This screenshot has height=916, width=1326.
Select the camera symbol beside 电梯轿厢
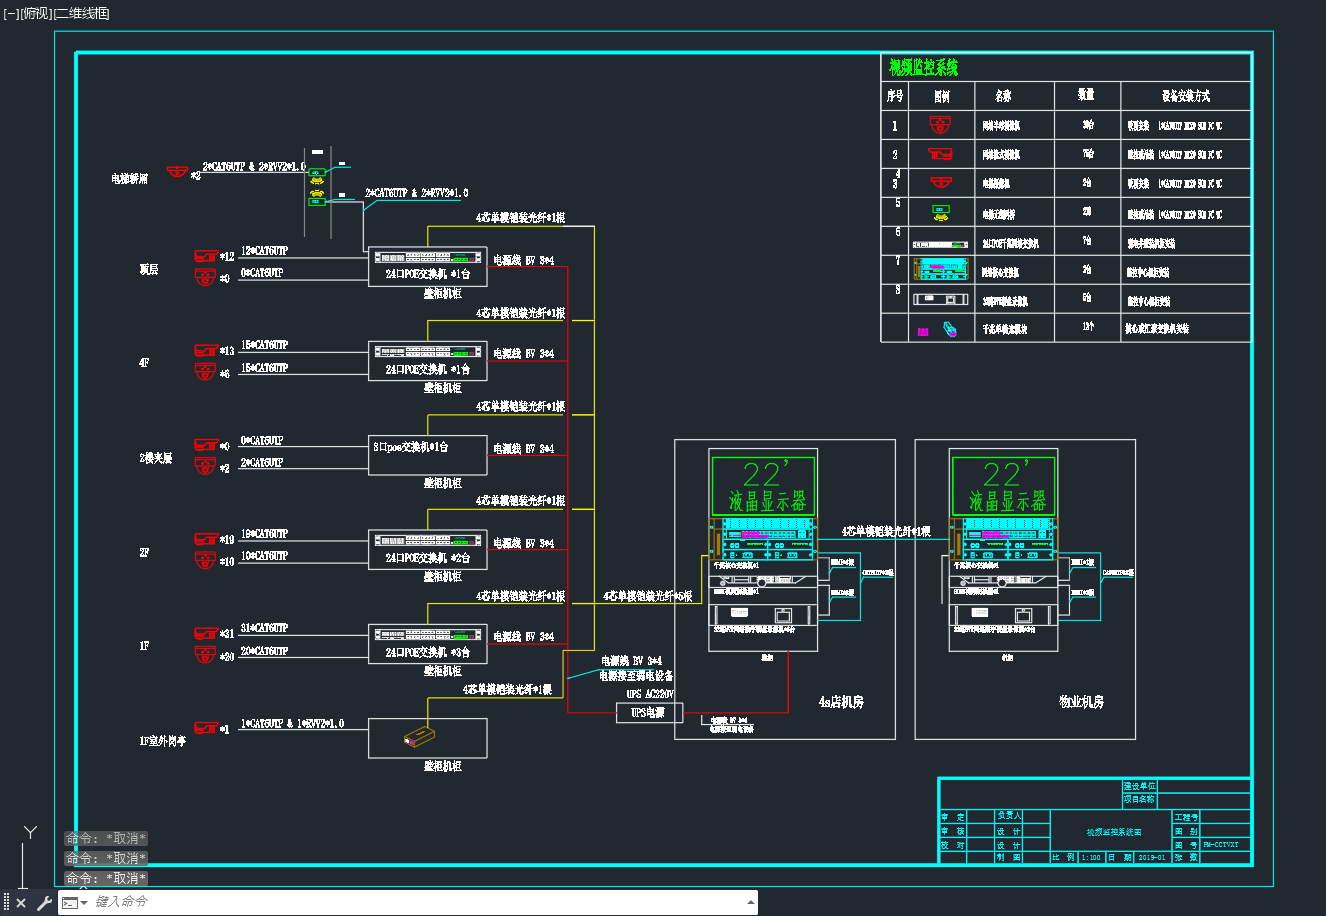(178, 172)
